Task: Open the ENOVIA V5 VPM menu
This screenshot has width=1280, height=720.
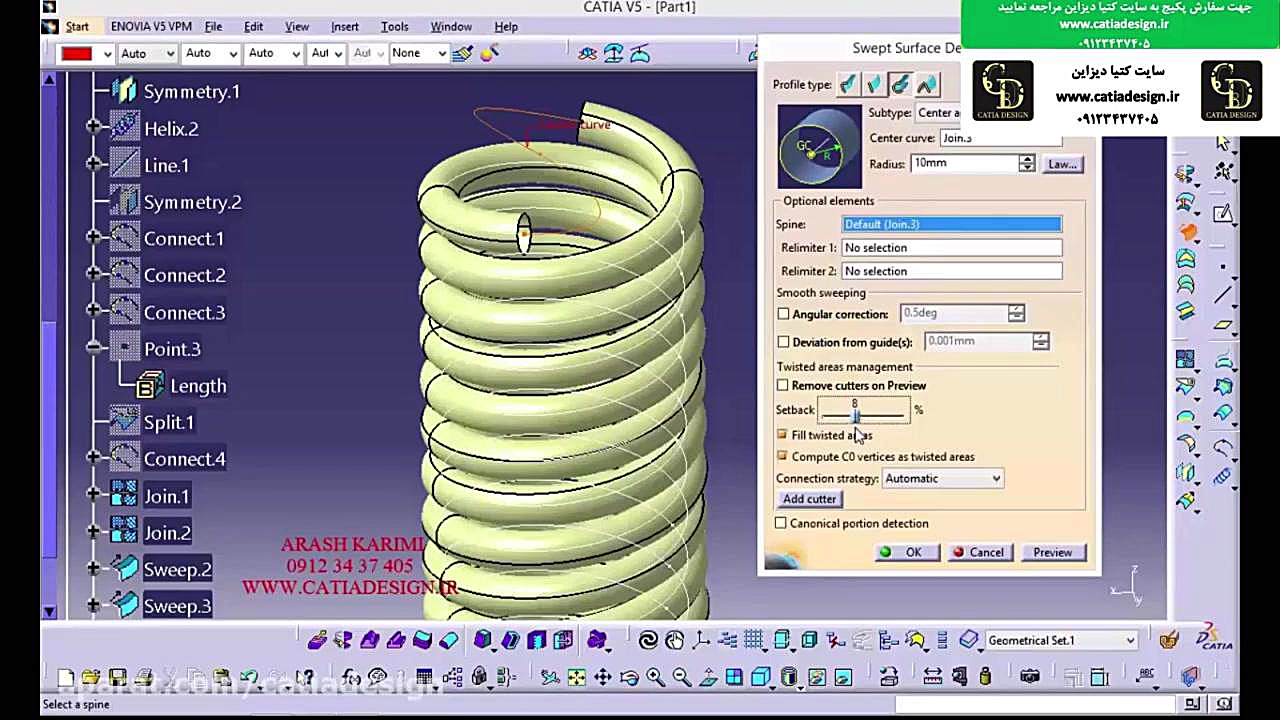Action: pyautogui.click(x=153, y=27)
